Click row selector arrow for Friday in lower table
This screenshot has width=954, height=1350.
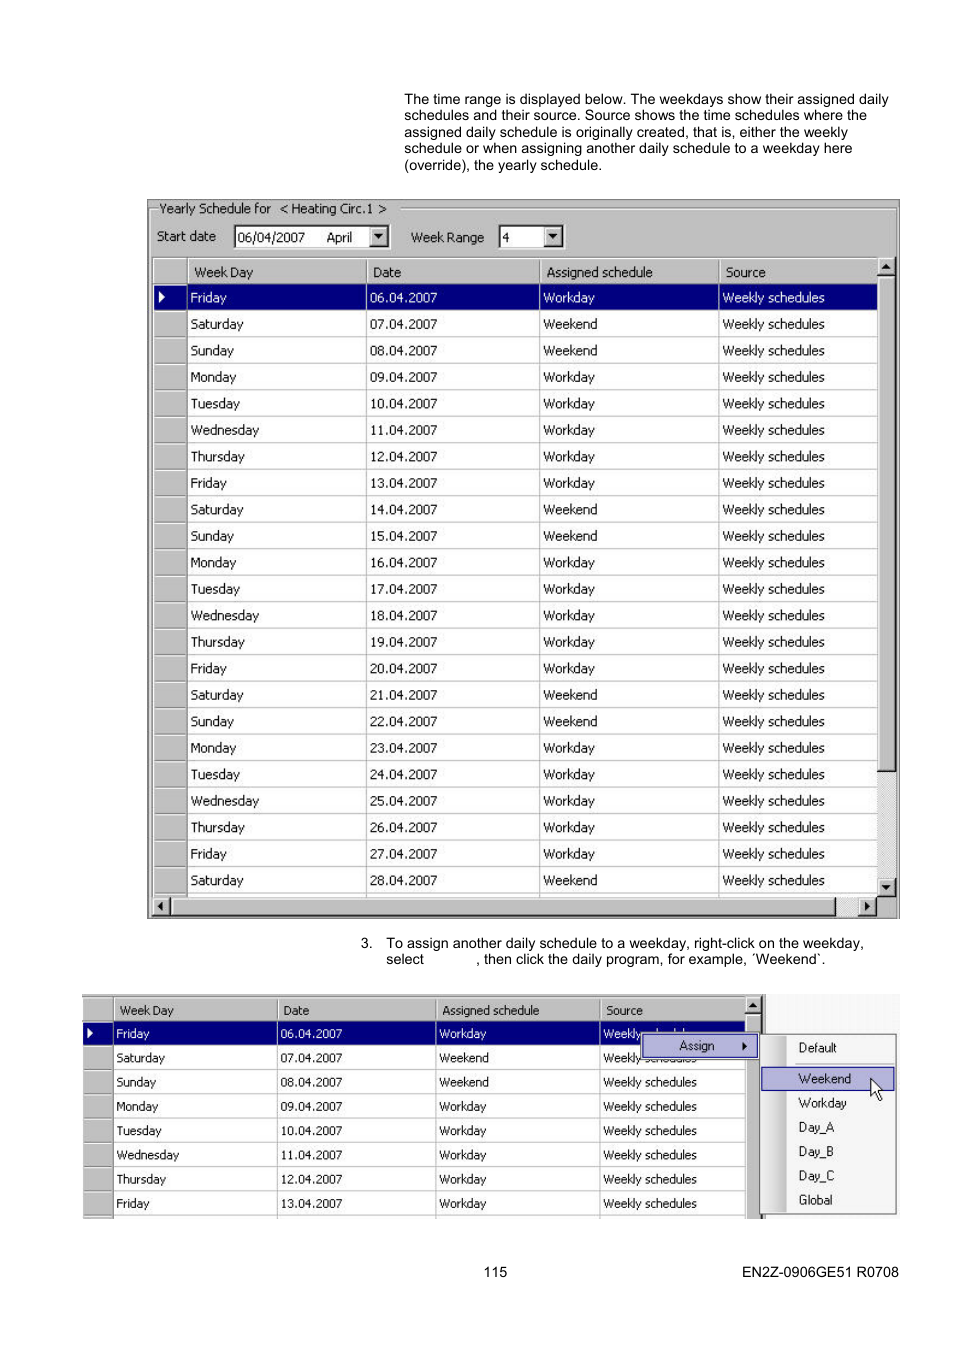coord(91,1034)
